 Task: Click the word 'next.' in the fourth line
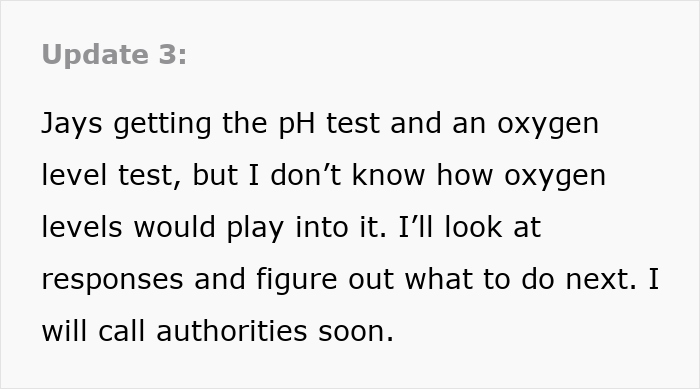click(601, 280)
